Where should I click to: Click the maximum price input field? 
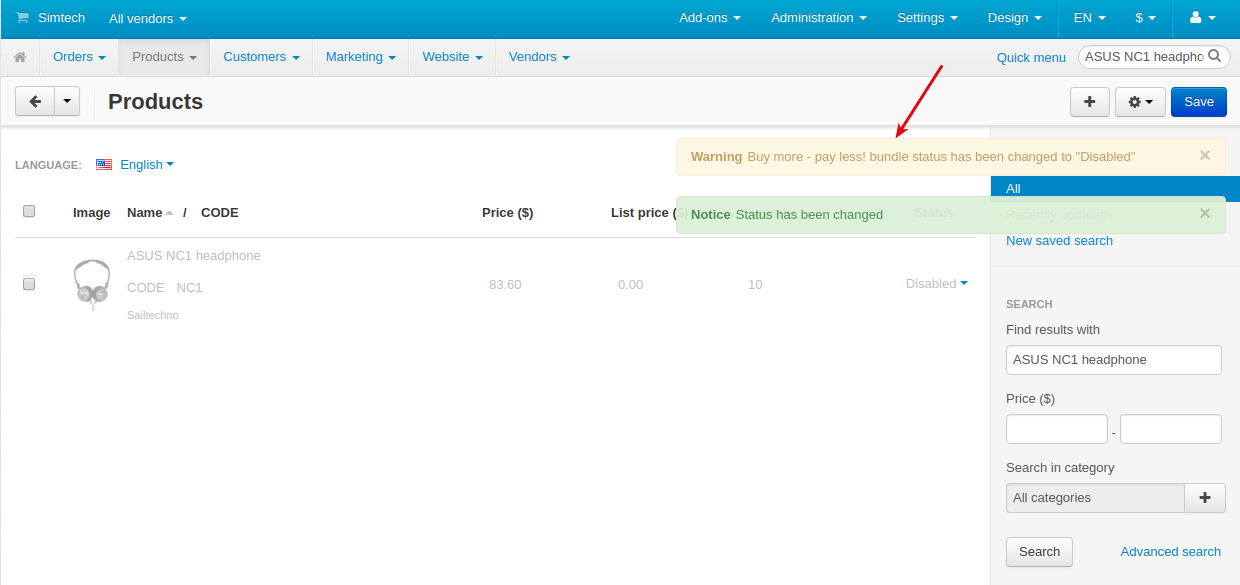pos(1171,429)
